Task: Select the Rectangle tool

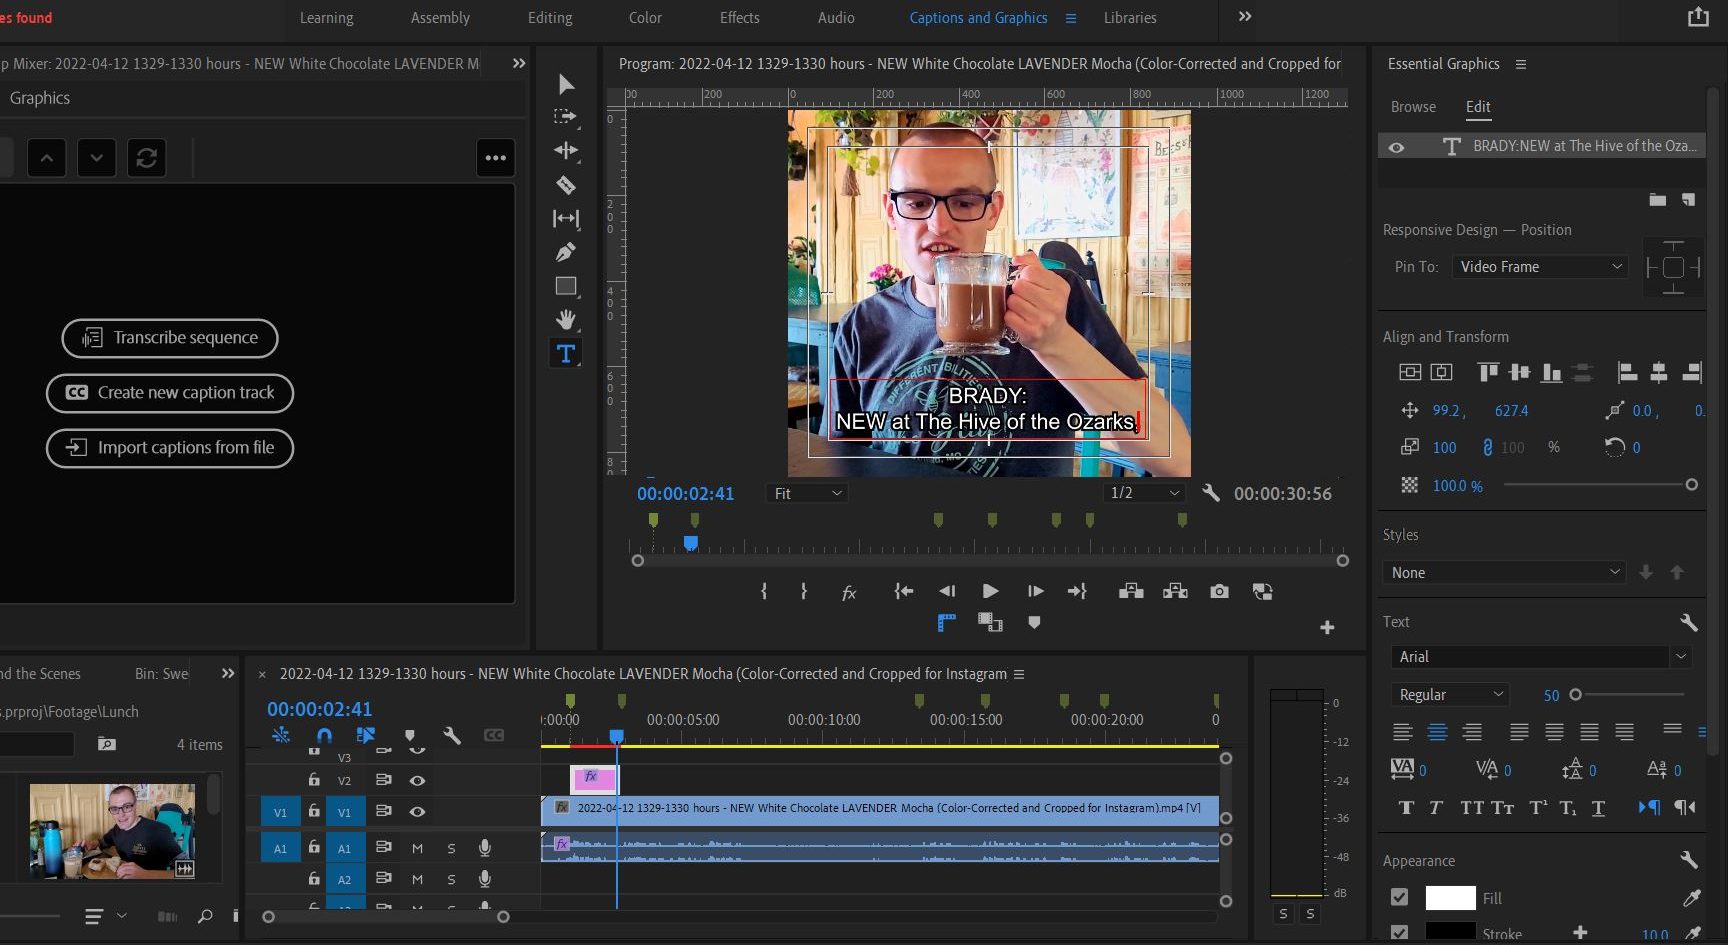Action: pyautogui.click(x=566, y=286)
